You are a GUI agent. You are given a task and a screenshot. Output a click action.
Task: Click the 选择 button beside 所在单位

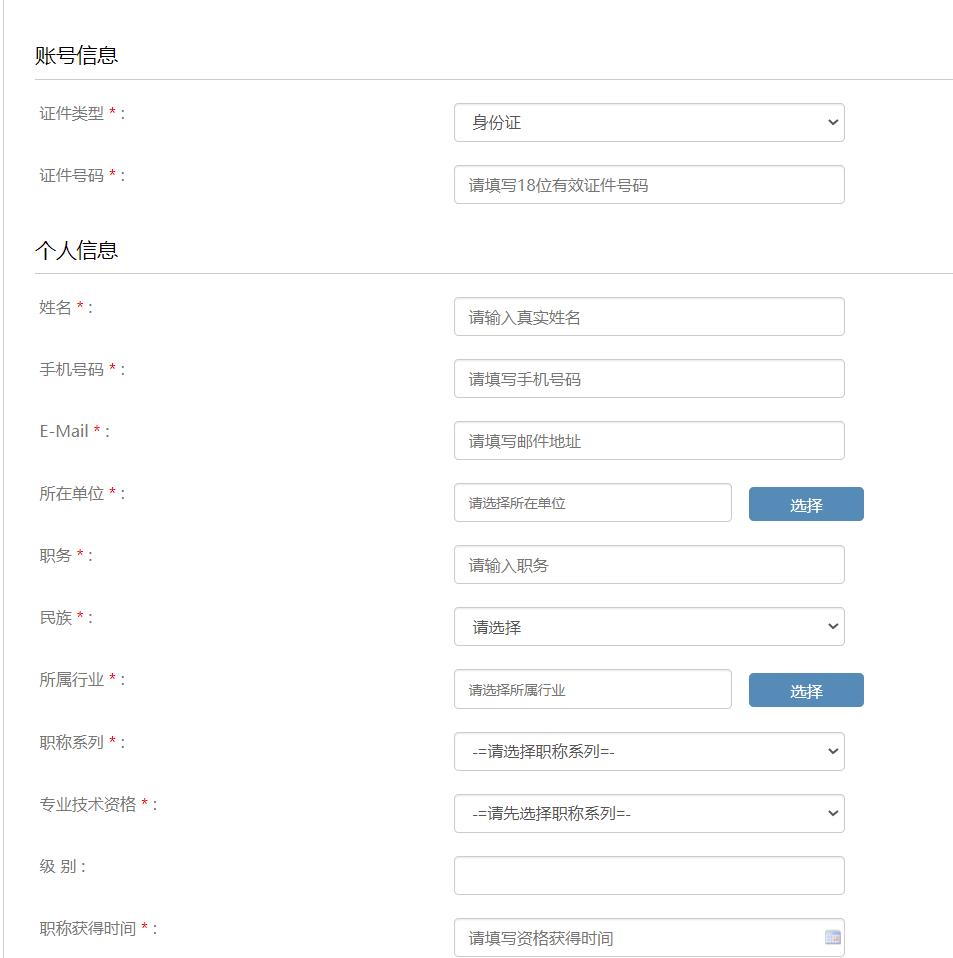click(805, 505)
